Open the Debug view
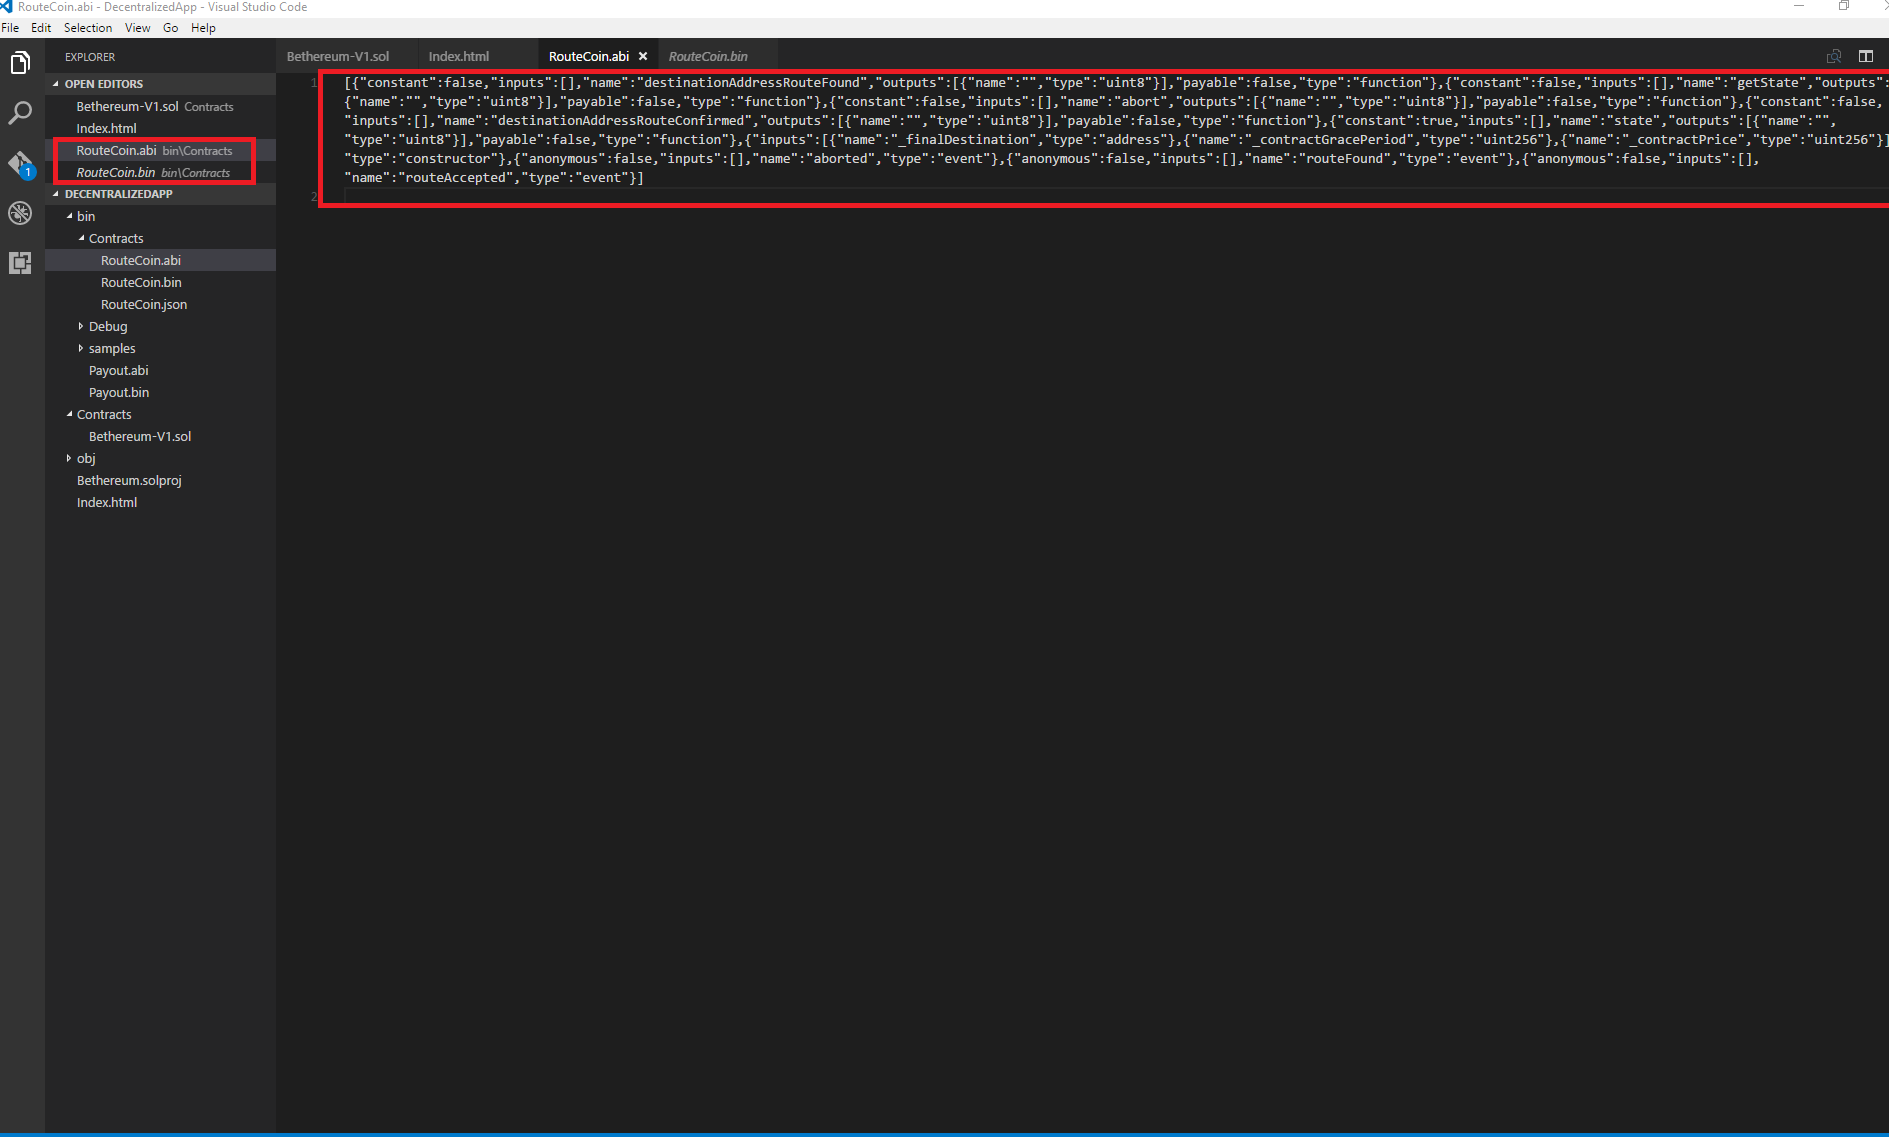 click(21, 213)
